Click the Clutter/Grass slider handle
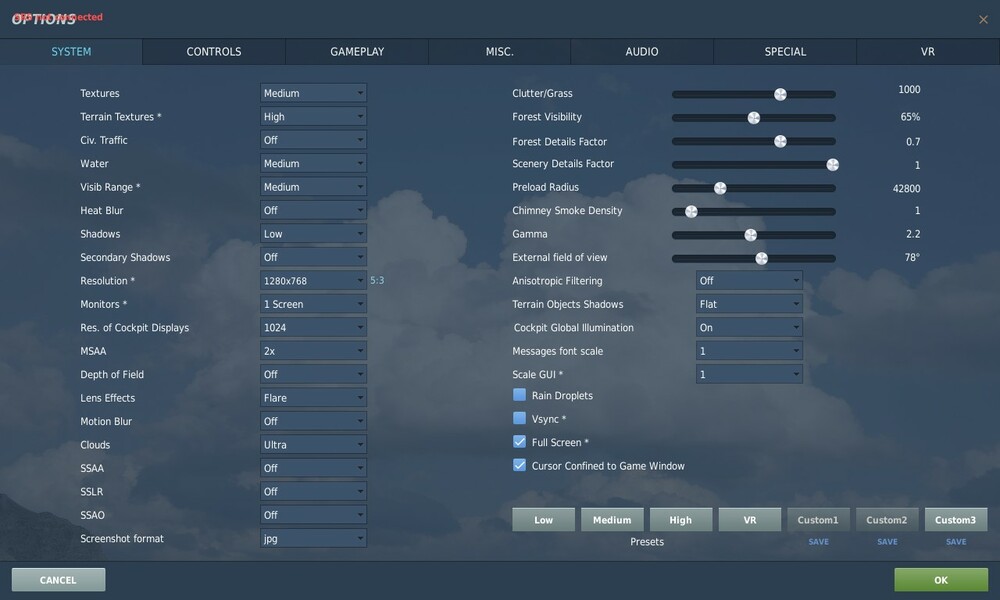The height and width of the screenshot is (600, 1000). click(x=780, y=94)
